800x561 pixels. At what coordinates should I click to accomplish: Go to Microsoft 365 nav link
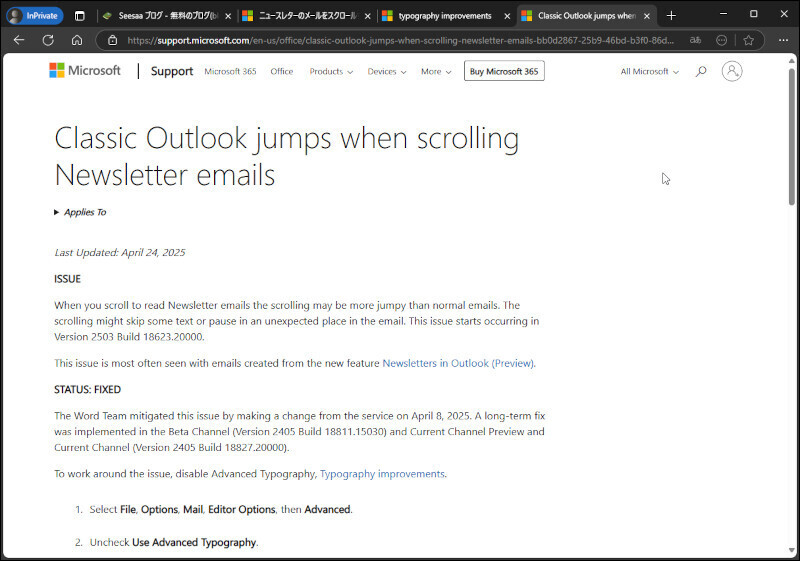click(230, 71)
